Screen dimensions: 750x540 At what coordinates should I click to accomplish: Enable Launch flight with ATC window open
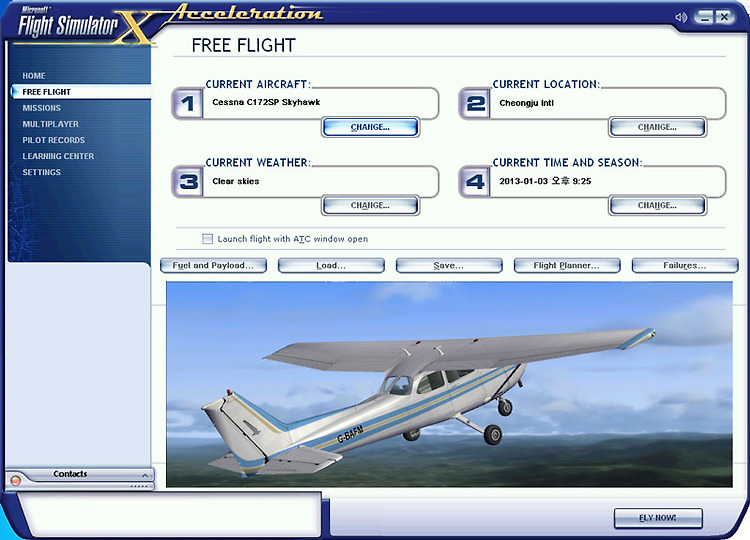[x=207, y=239]
